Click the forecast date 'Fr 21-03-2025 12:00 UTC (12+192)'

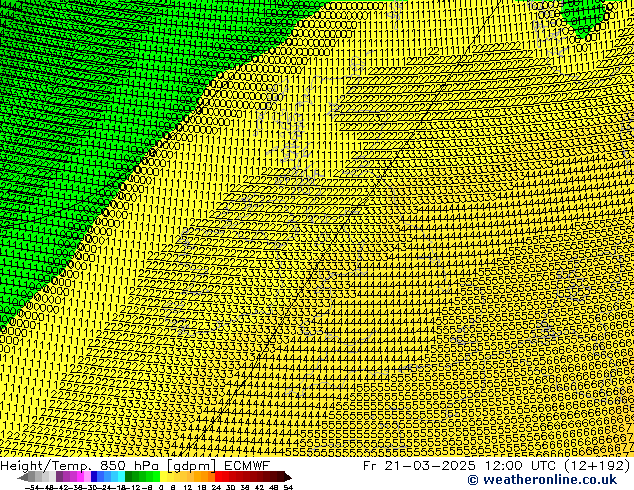click(x=497, y=465)
